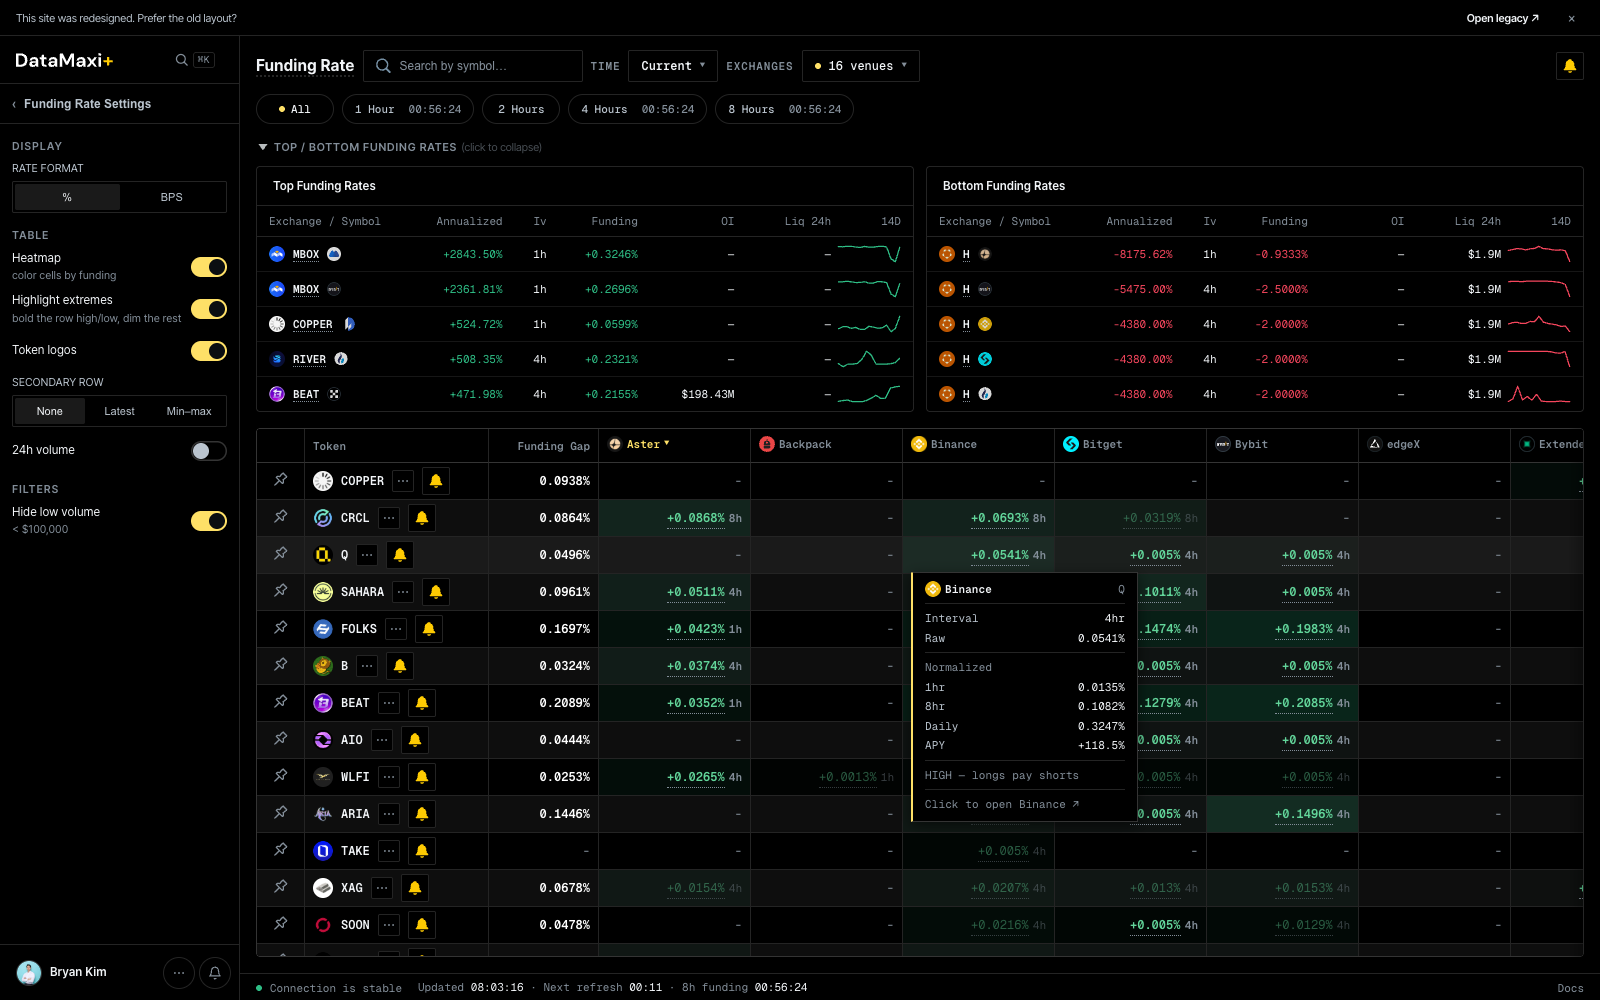The height and width of the screenshot is (1000, 1600).
Task: Open the 16 venues exchanges dropdown
Action: click(861, 66)
